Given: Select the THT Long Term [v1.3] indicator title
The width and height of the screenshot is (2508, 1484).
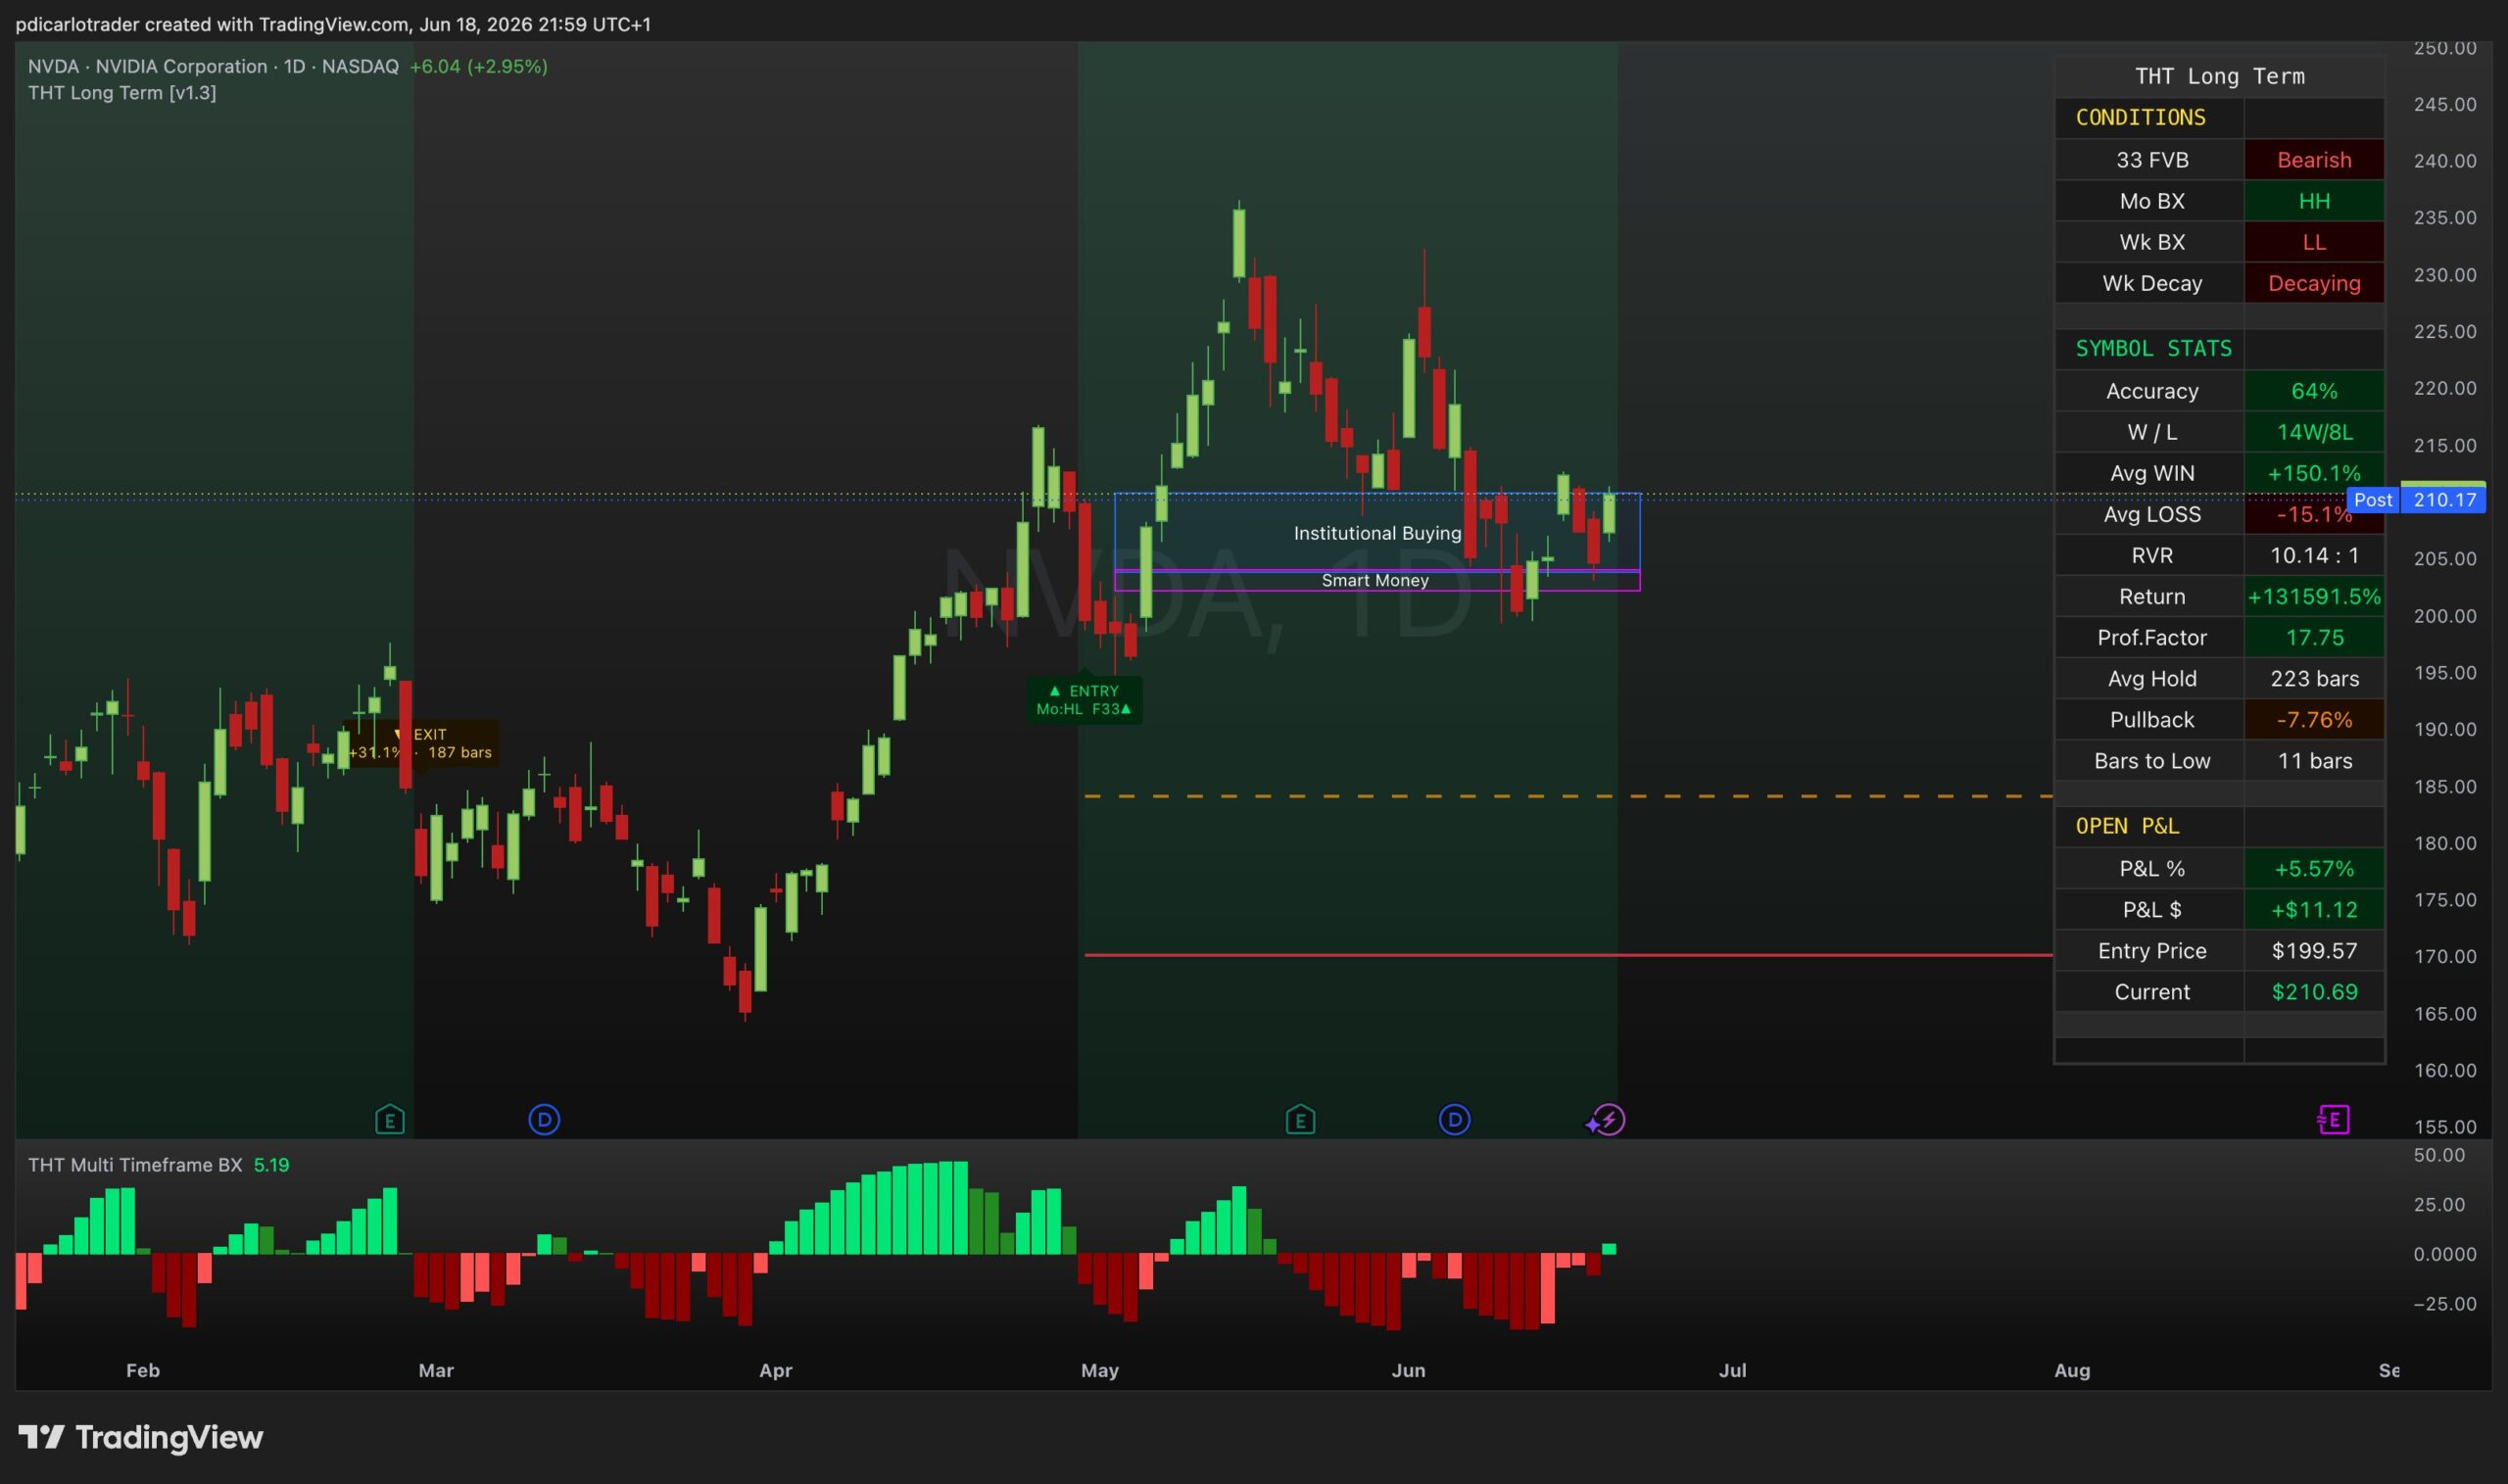Looking at the screenshot, I should [122, 93].
